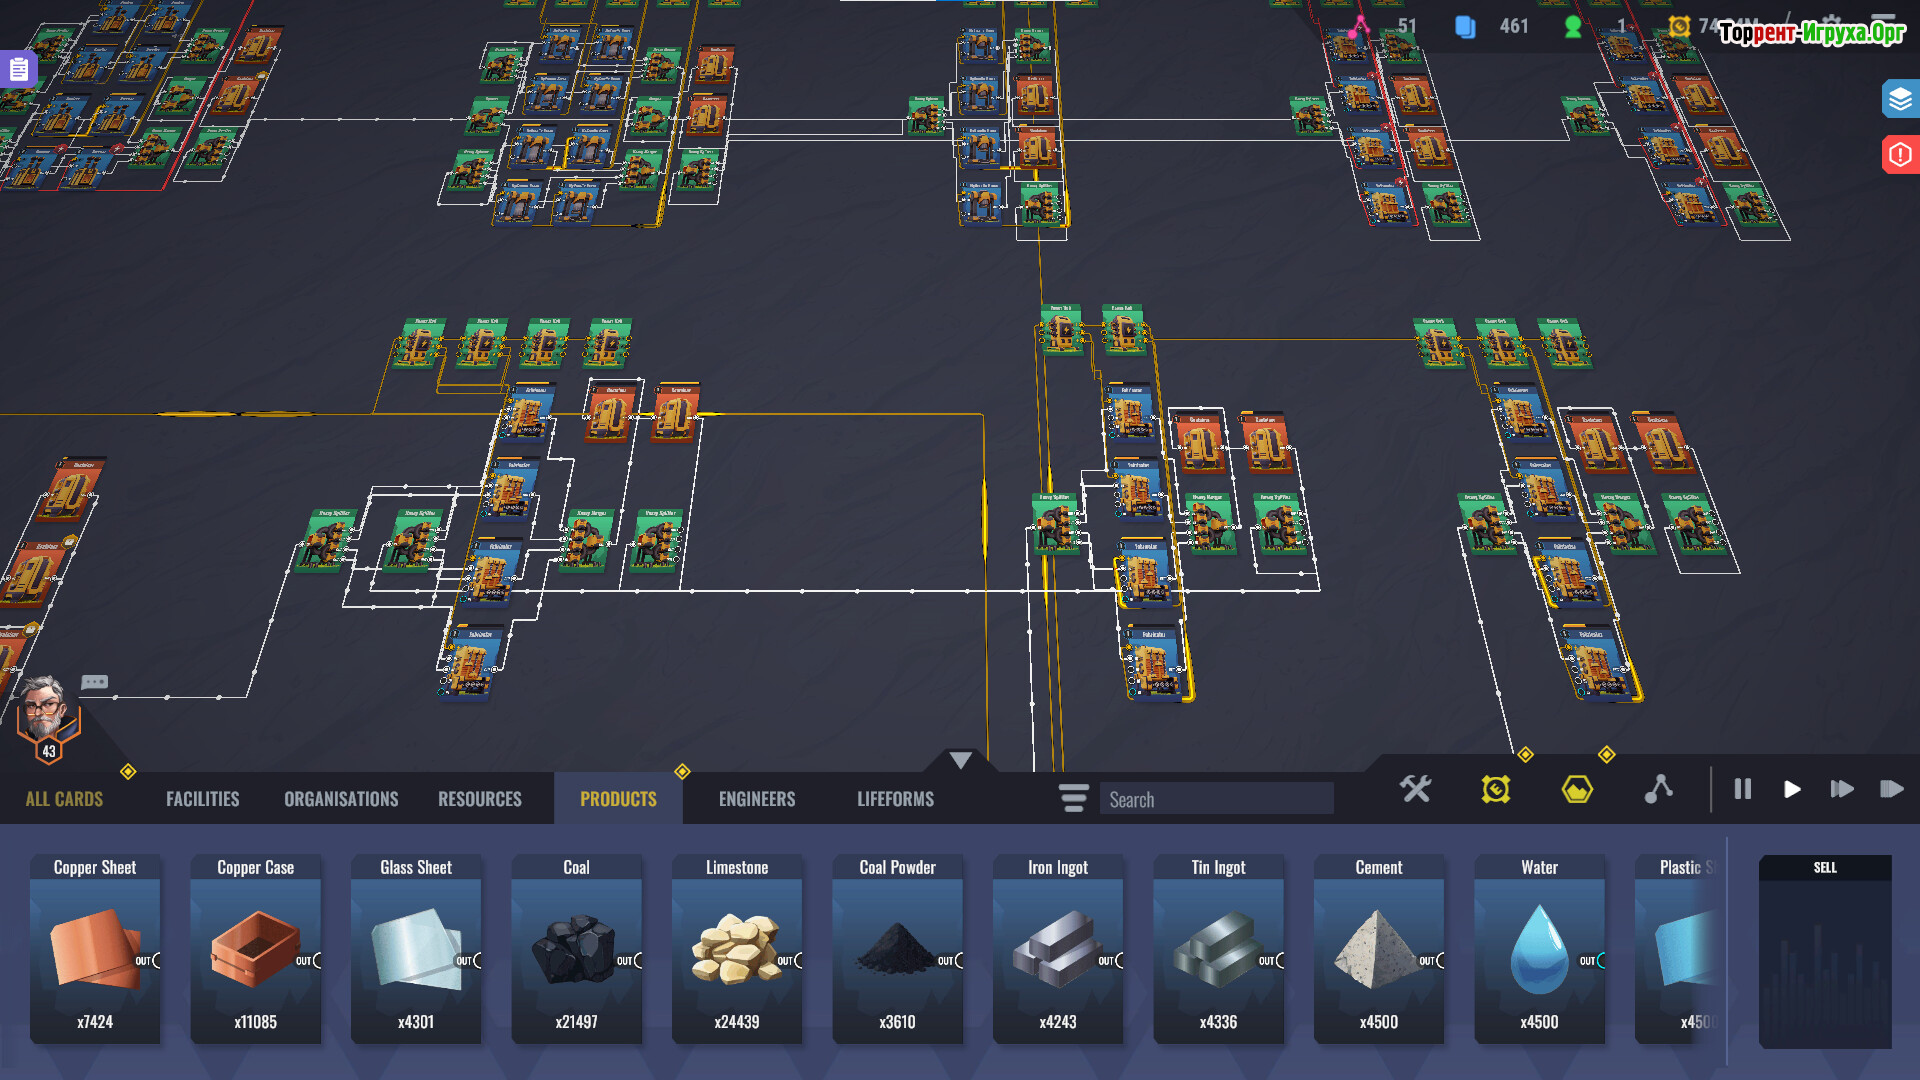Click the SELL panel

click(x=1825, y=950)
